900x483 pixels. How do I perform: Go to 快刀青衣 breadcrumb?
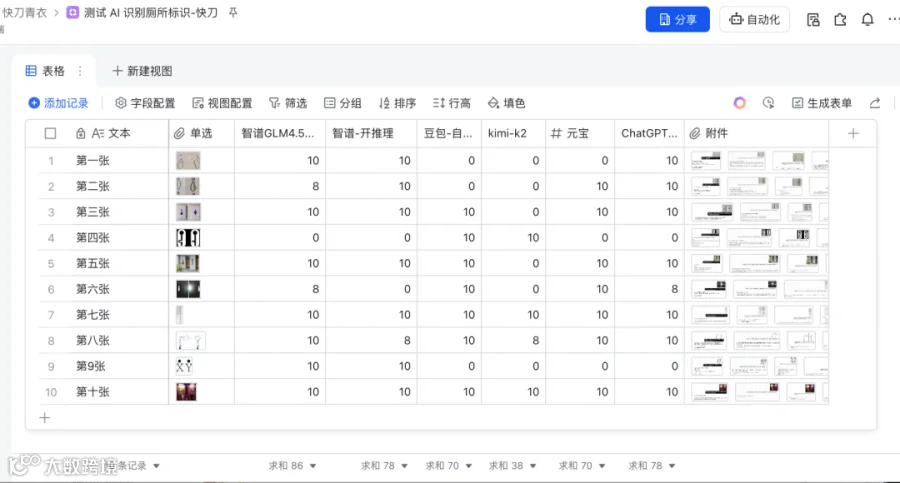pyautogui.click(x=24, y=13)
